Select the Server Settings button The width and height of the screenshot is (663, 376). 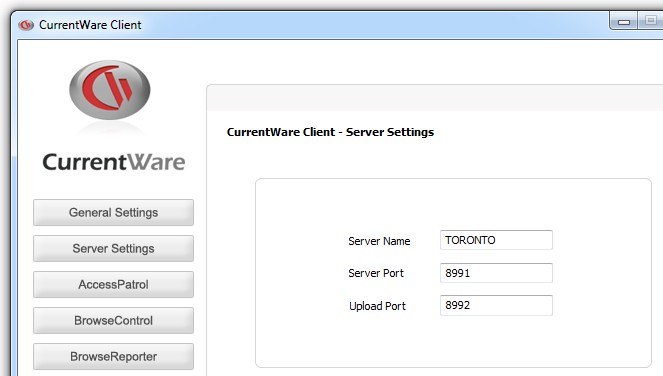pos(113,248)
